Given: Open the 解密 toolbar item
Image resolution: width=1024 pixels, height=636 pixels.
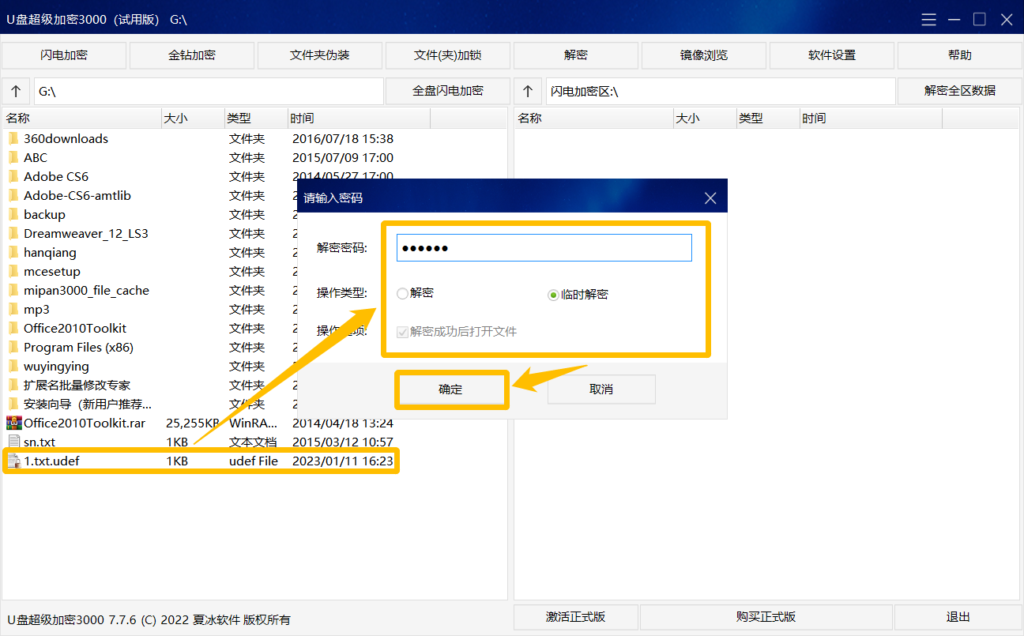Looking at the screenshot, I should coord(576,55).
